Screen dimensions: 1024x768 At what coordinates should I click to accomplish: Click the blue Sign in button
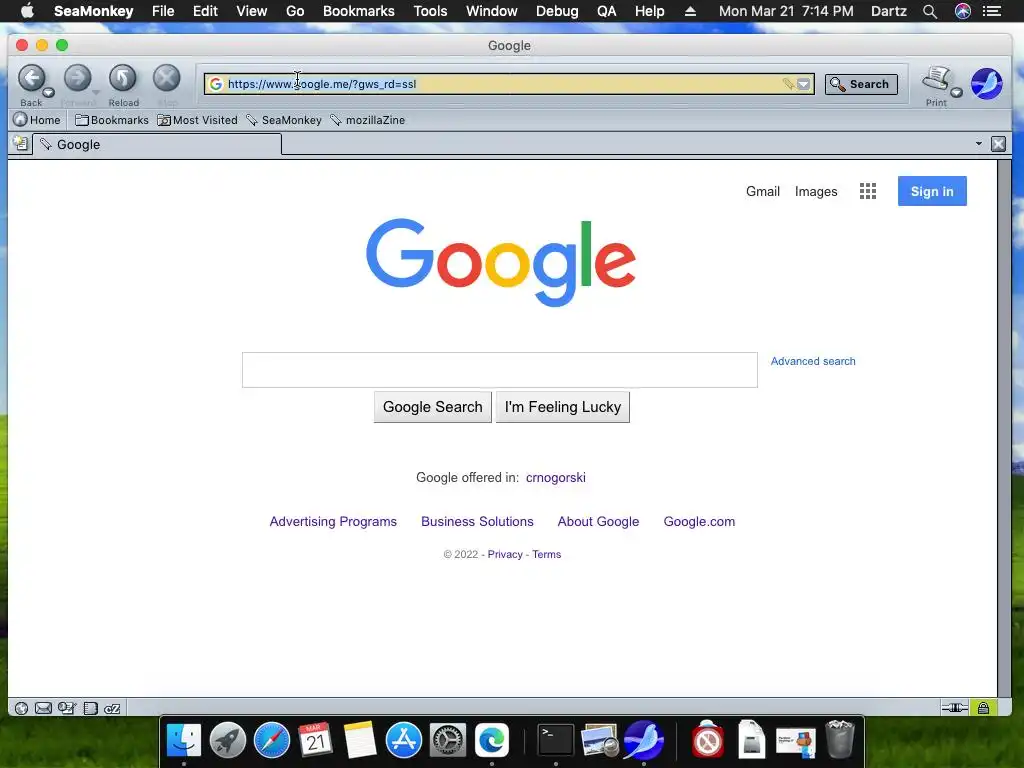(932, 191)
